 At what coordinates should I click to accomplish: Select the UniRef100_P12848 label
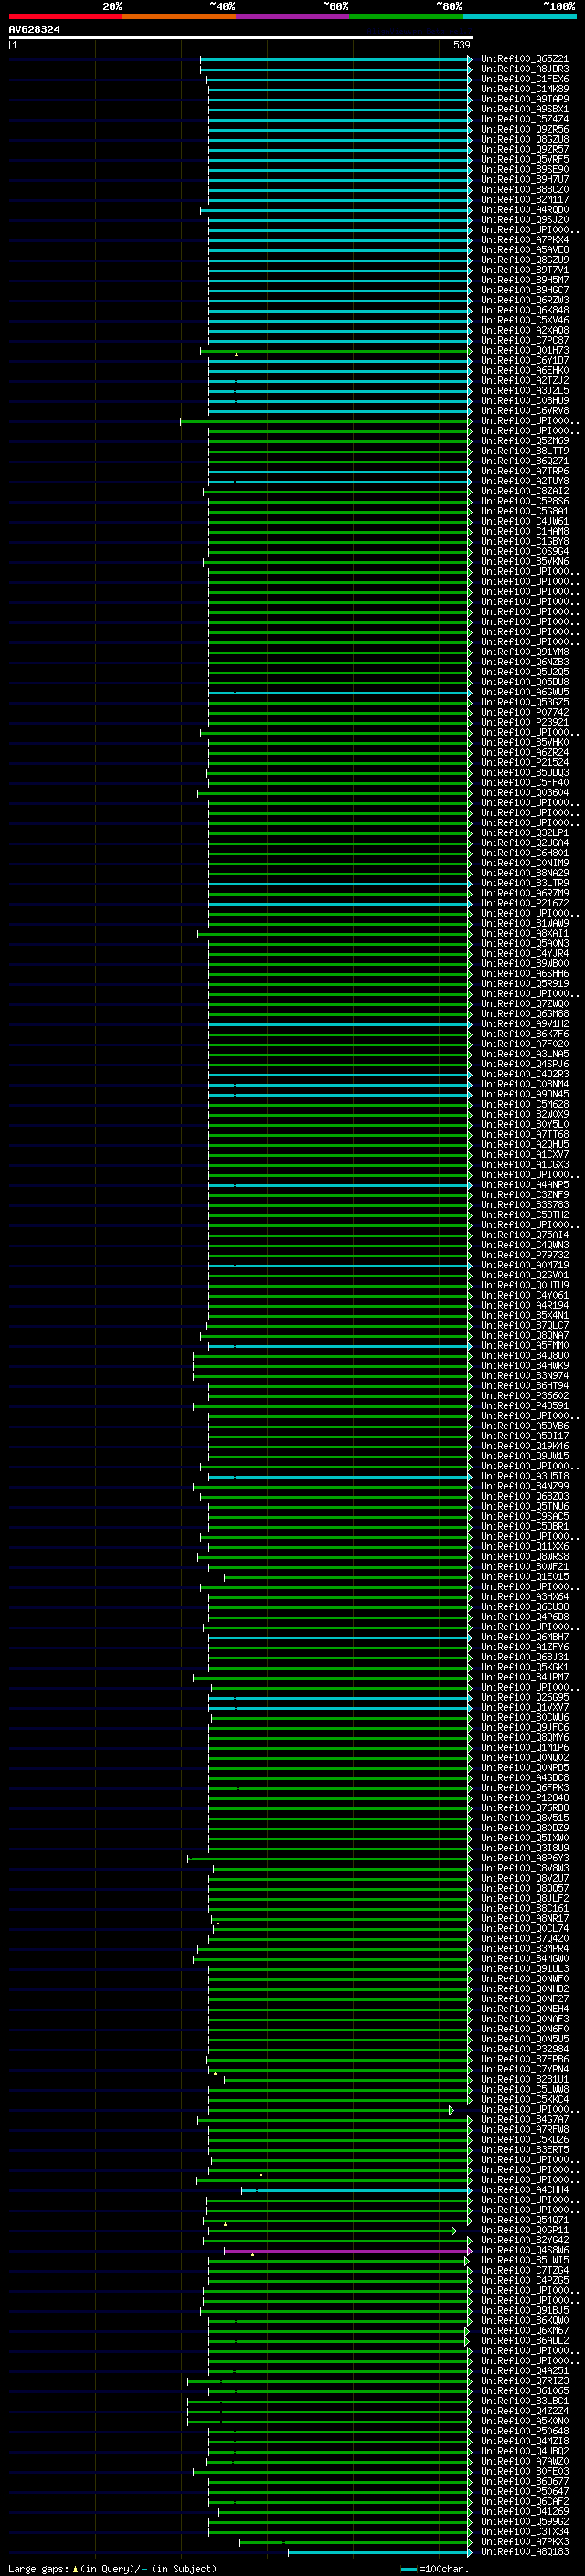point(524,1798)
